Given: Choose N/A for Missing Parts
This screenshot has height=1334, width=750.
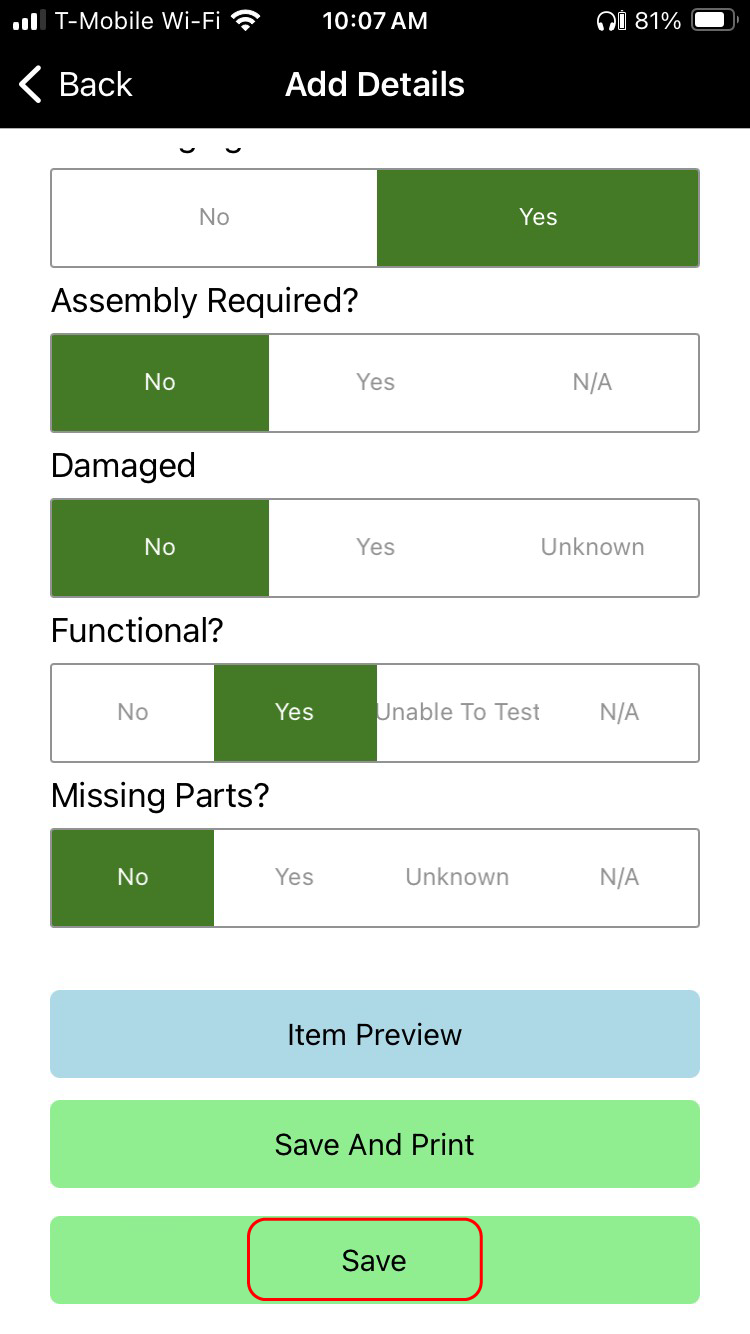Looking at the screenshot, I should [619, 877].
